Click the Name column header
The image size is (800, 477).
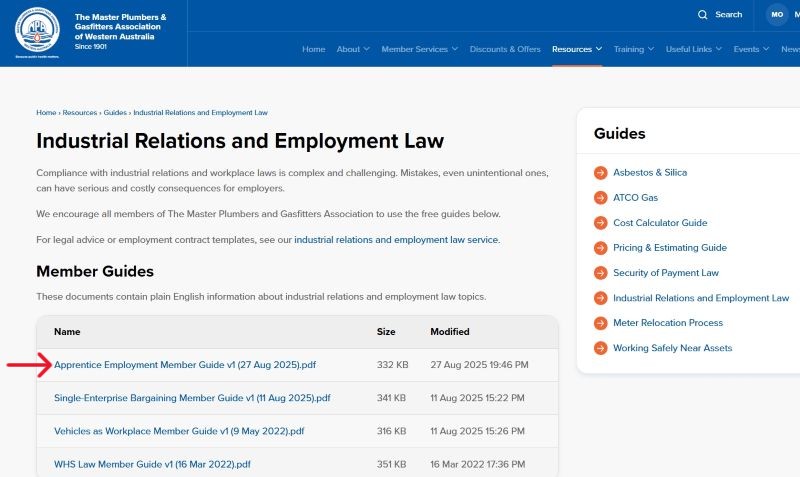[x=67, y=332]
